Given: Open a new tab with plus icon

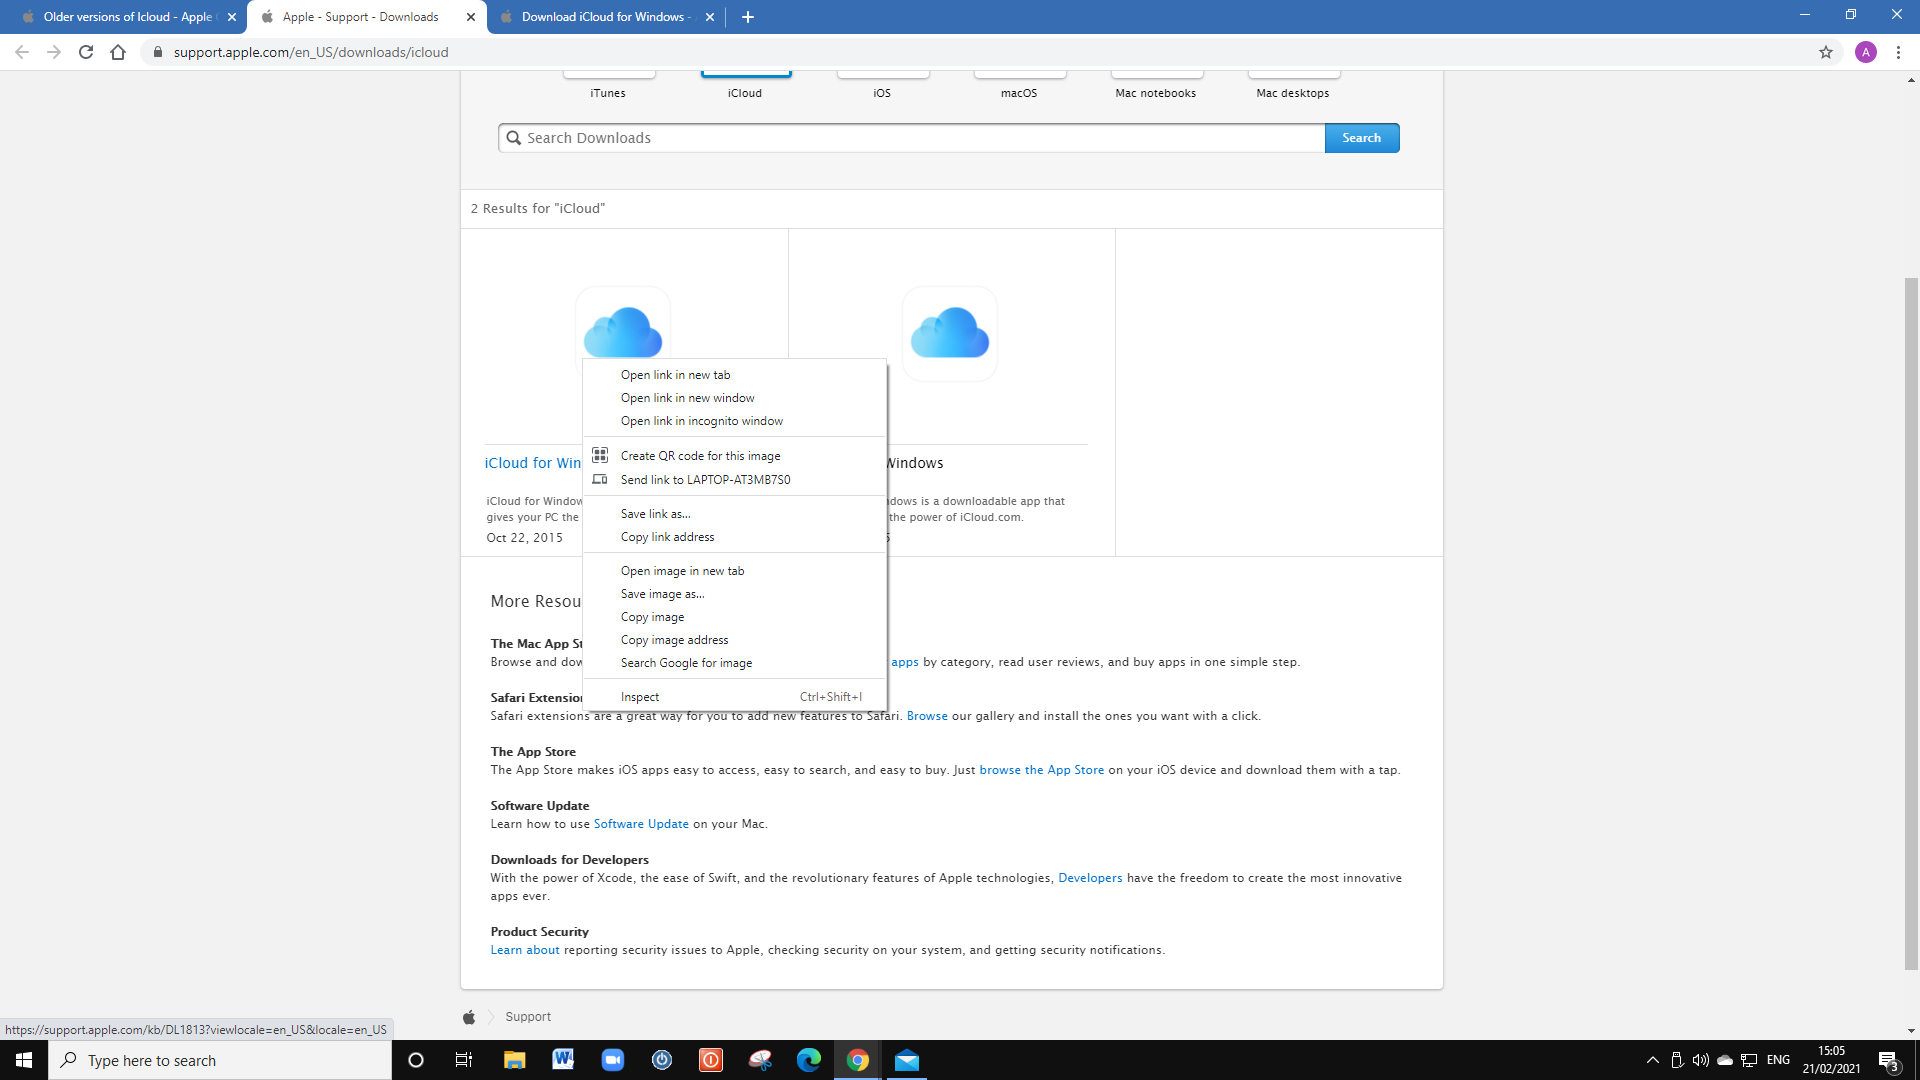Looking at the screenshot, I should 748,17.
